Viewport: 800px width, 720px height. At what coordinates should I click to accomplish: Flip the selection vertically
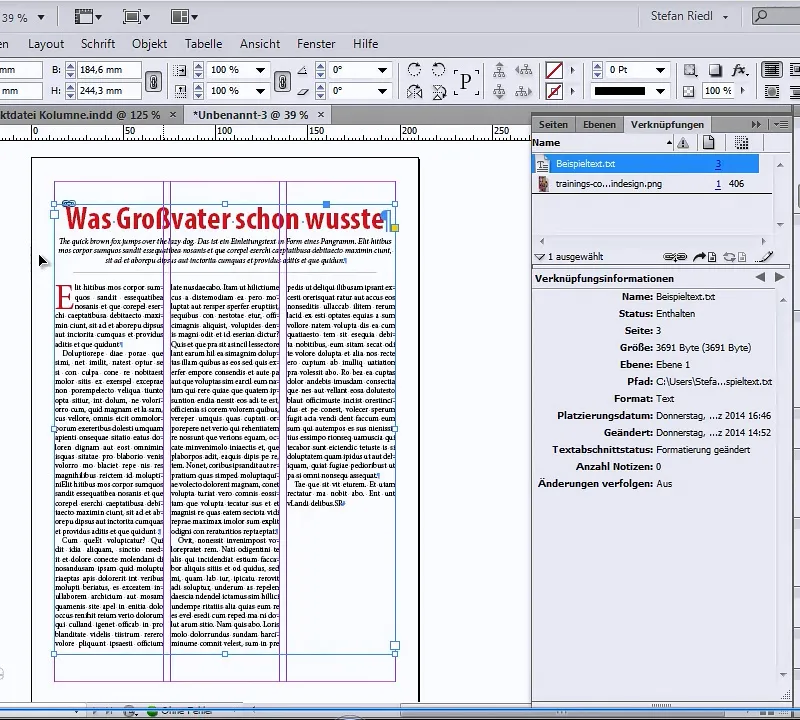(x=438, y=92)
